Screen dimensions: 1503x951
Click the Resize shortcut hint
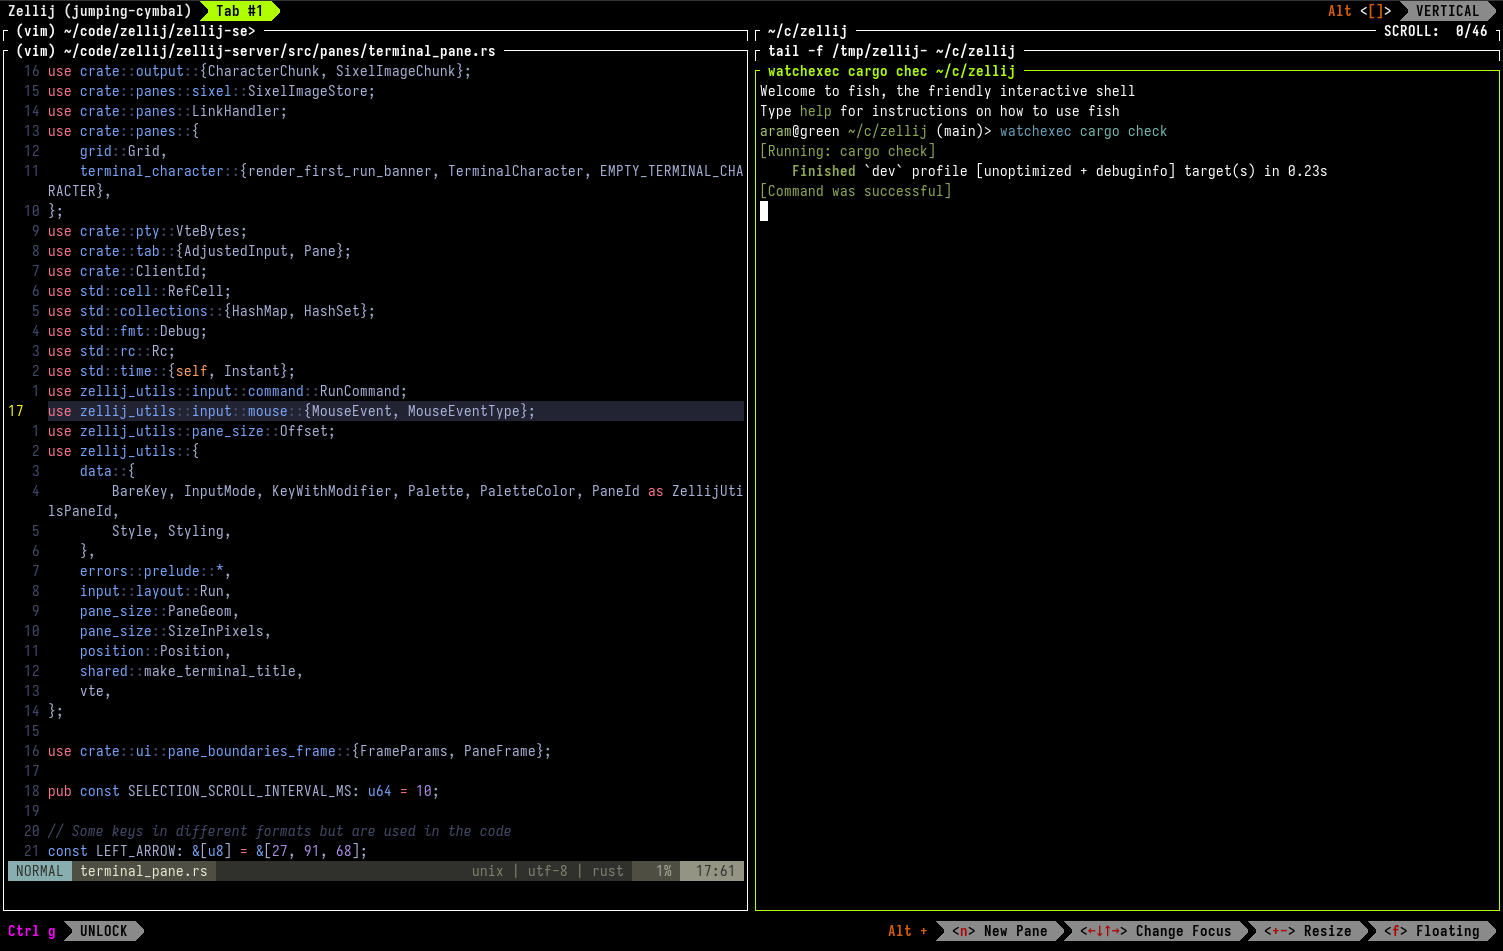tap(1308, 931)
